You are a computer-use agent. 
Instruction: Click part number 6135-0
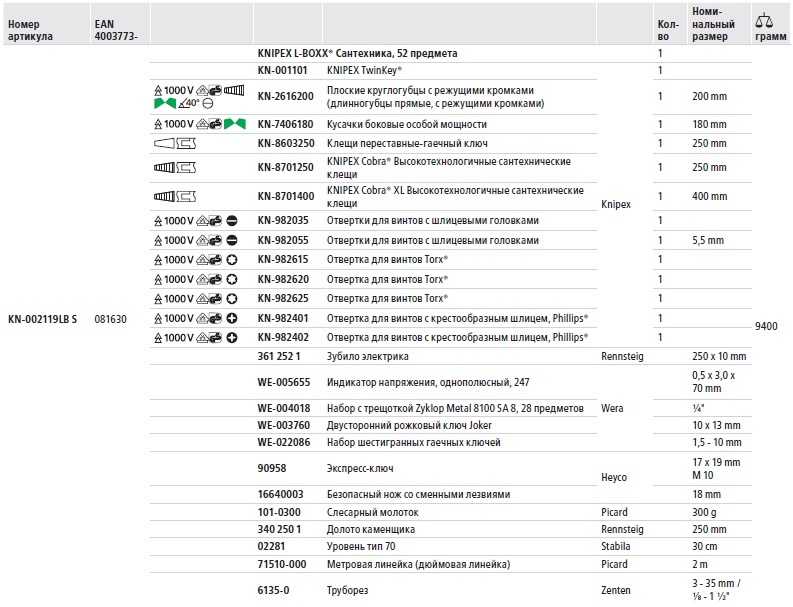pyautogui.click(x=273, y=590)
